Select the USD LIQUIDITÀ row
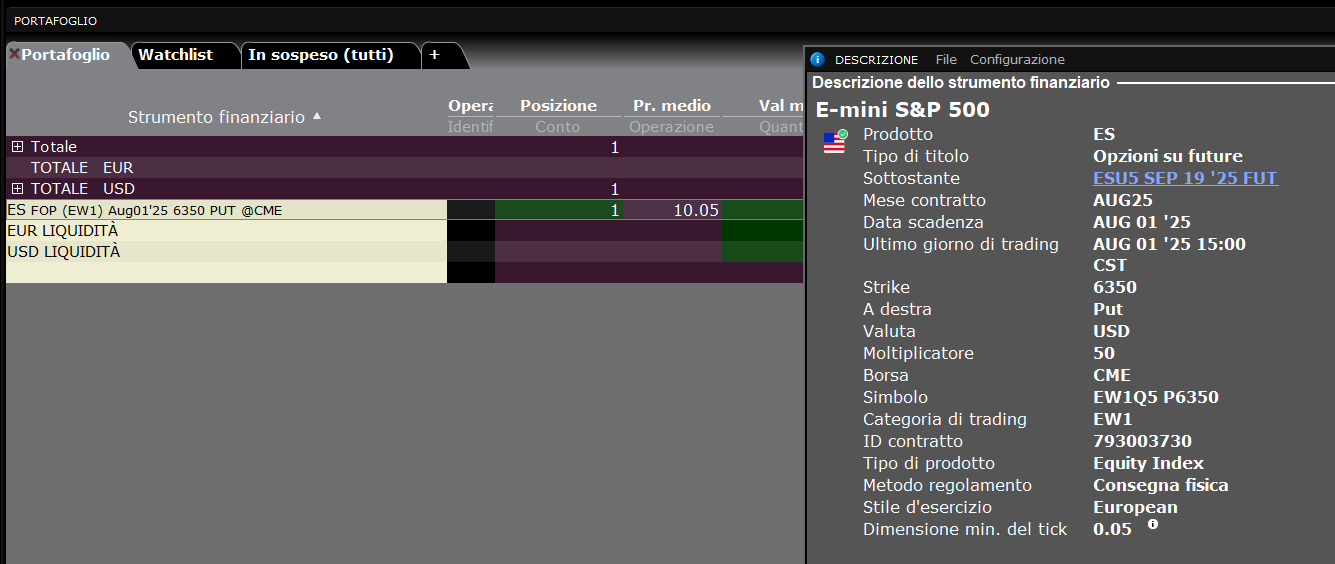Viewport: 1335px width, 564px height. [x=404, y=252]
